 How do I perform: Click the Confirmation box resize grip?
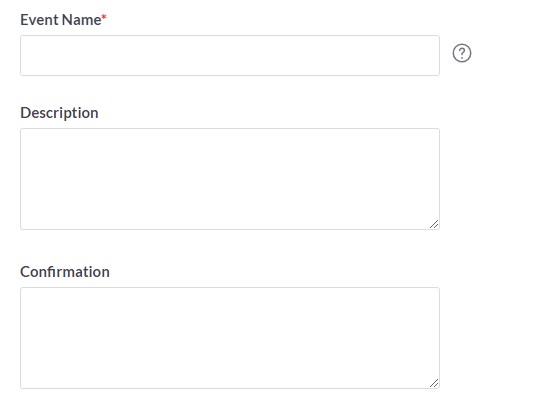point(434,383)
